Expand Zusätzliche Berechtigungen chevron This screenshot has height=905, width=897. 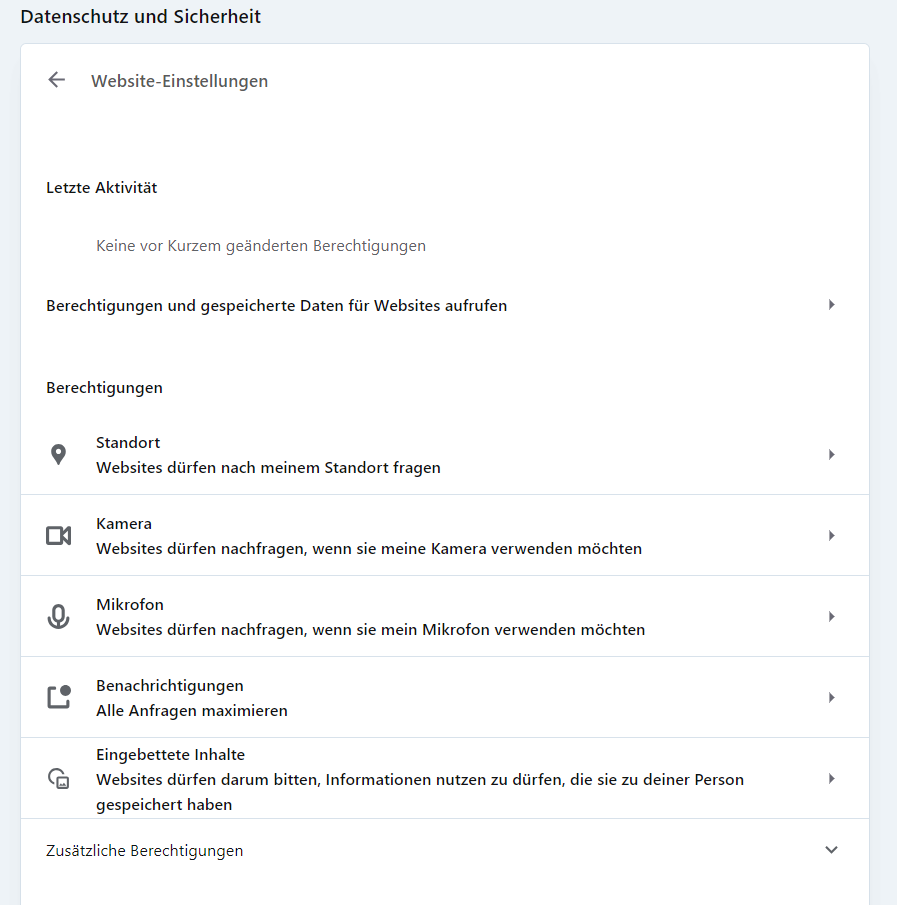coord(831,850)
